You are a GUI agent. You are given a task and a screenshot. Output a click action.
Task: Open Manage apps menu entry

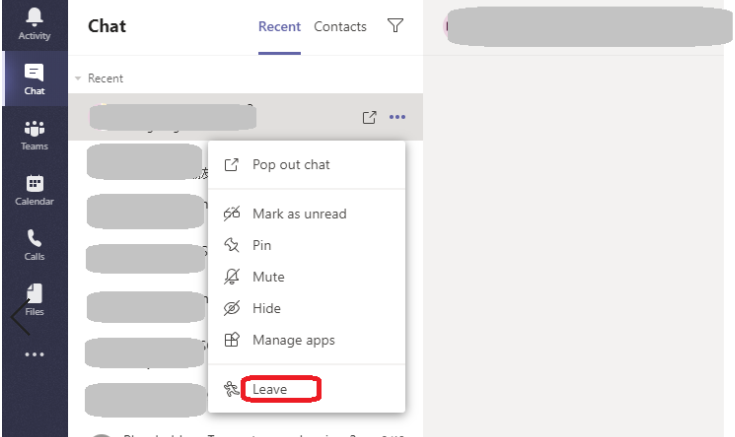307,340
